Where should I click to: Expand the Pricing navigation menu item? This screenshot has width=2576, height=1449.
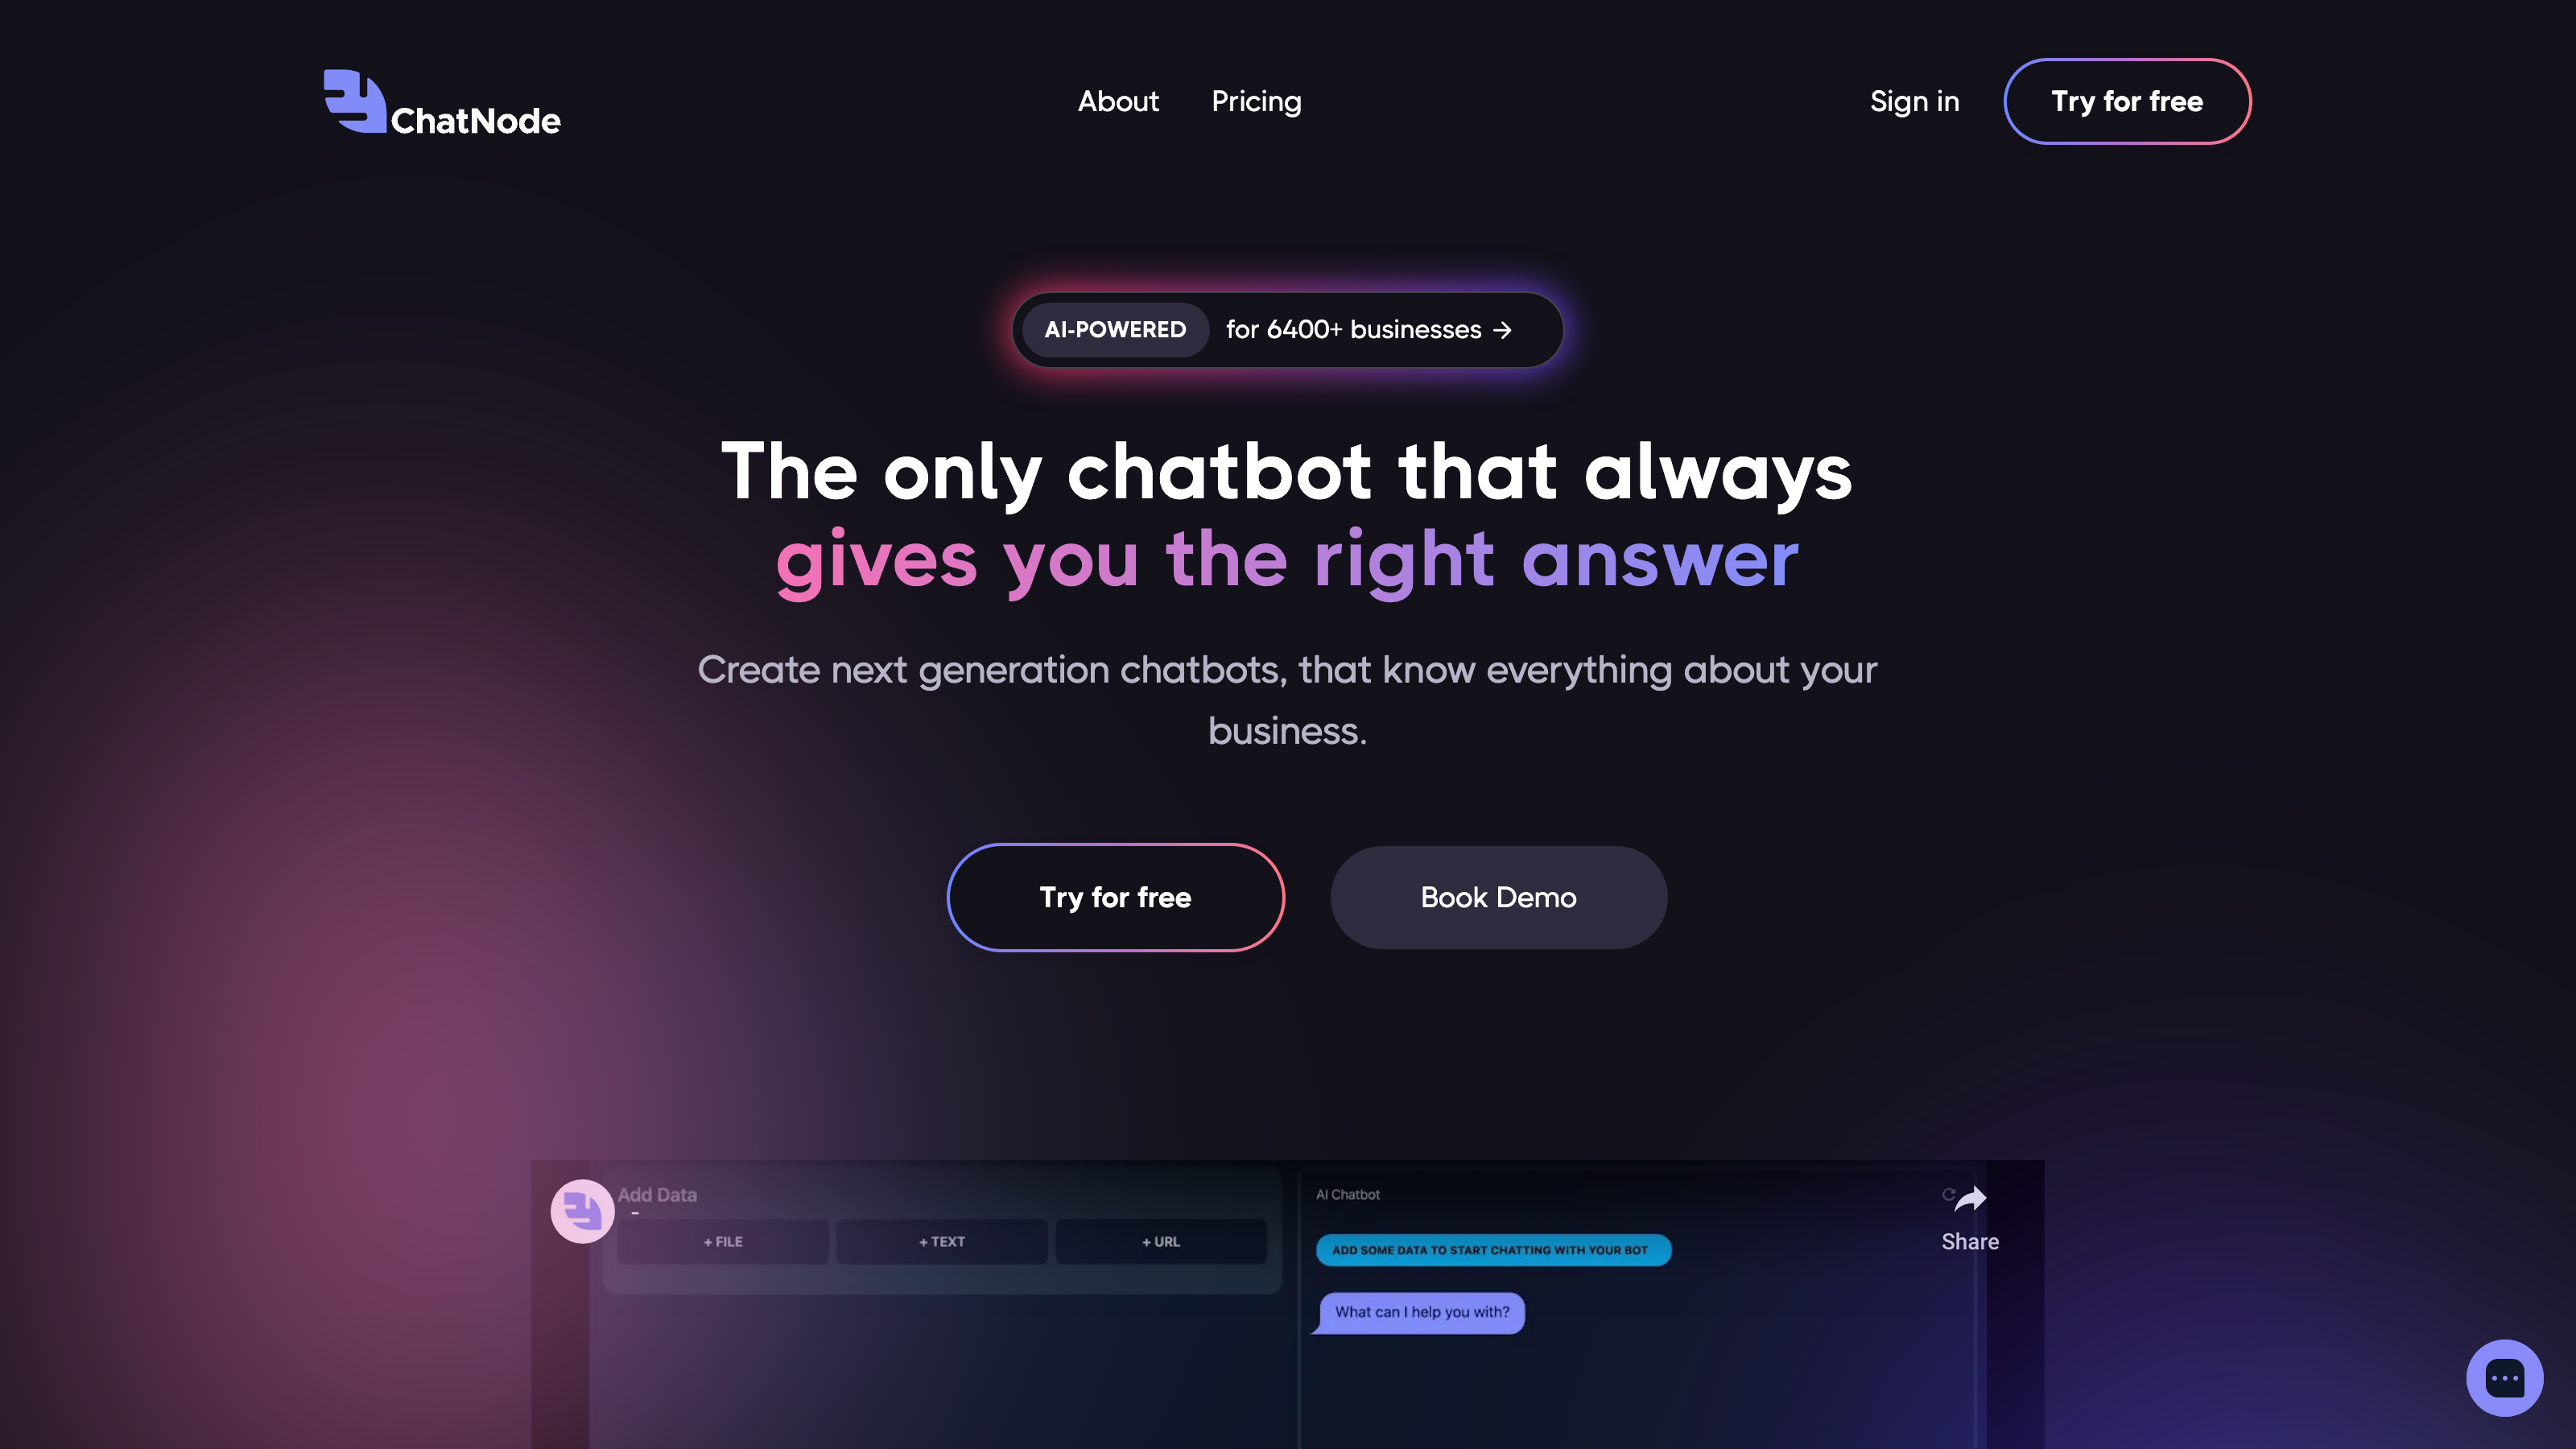click(1256, 101)
